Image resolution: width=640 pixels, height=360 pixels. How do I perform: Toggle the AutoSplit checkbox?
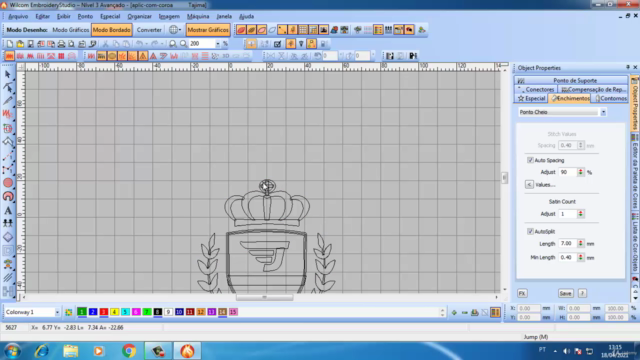pos(530,231)
